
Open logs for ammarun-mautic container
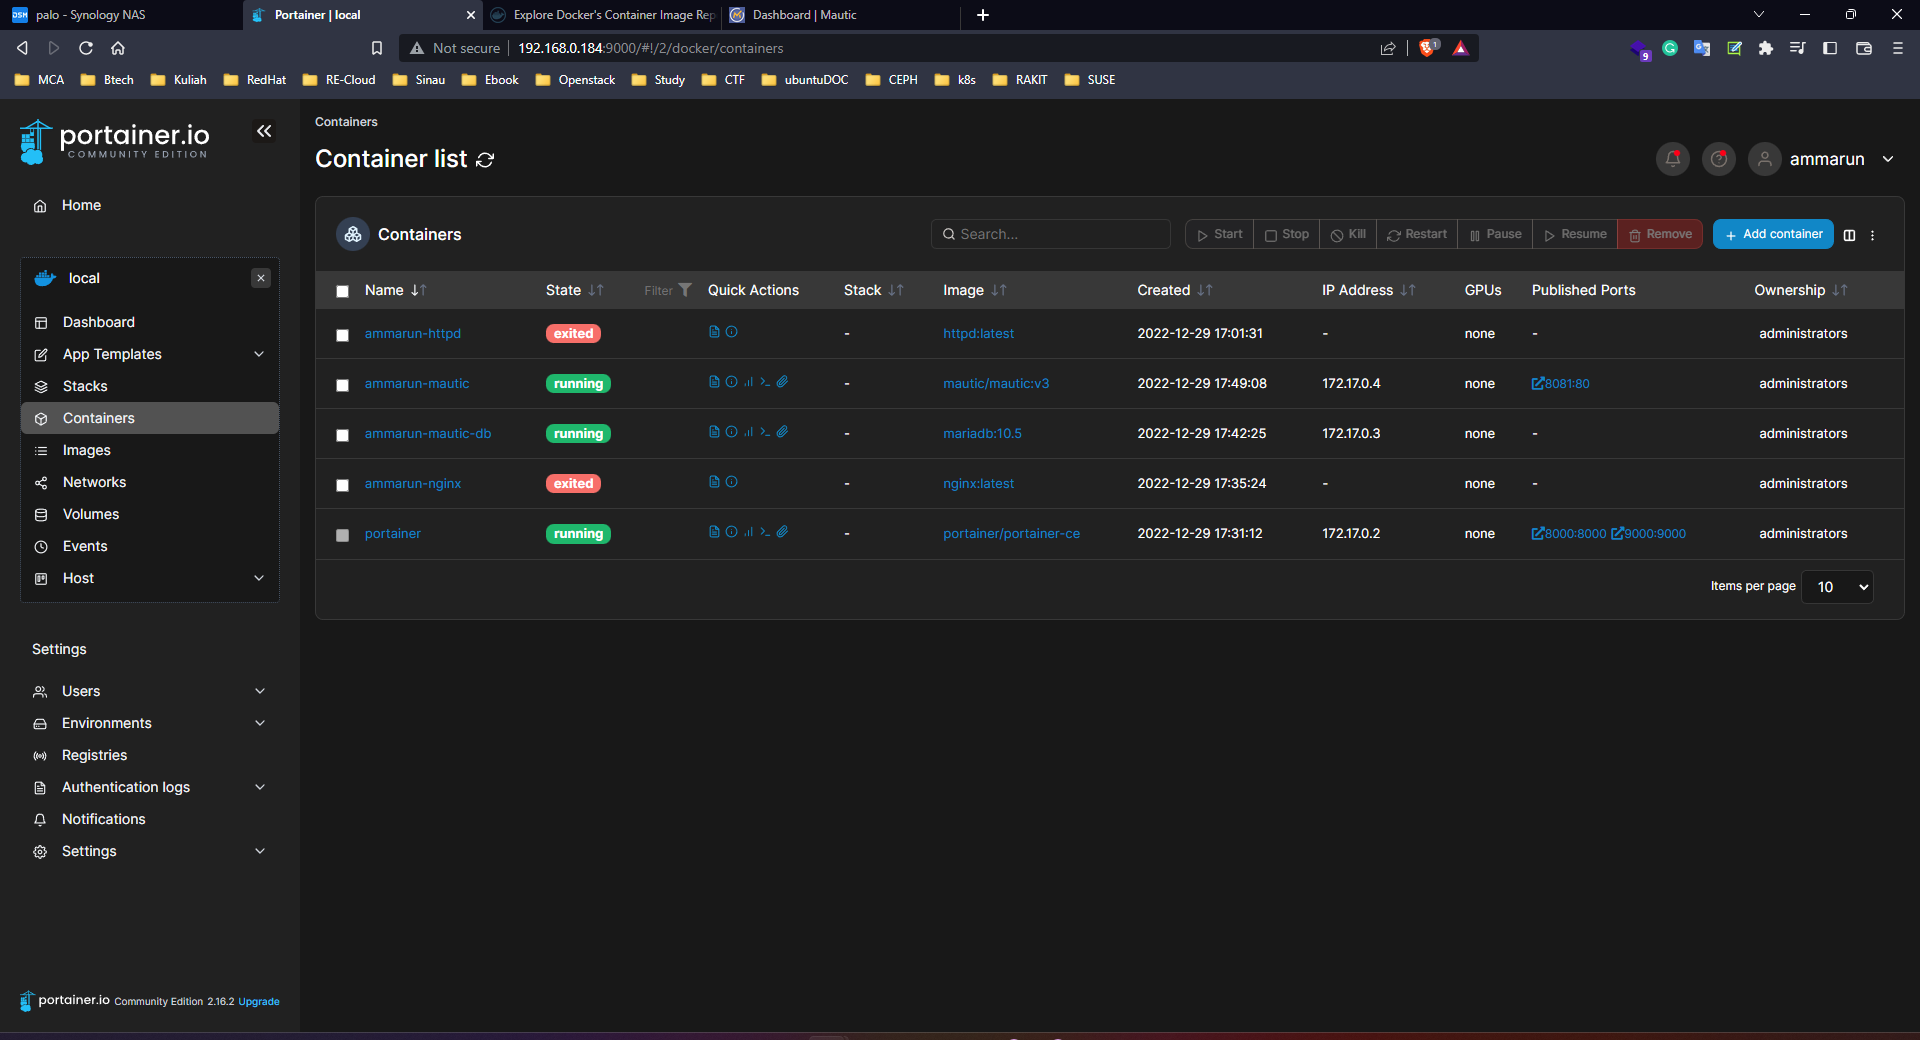click(x=714, y=382)
